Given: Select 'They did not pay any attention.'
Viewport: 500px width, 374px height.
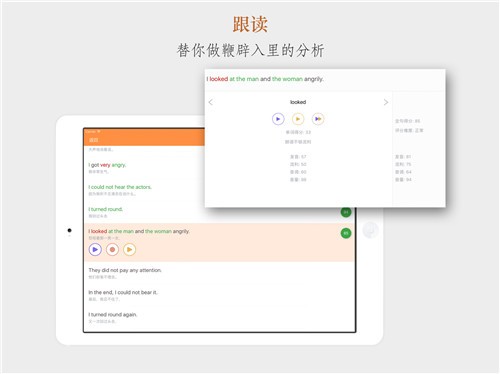Looking at the screenshot, I should tap(125, 270).
